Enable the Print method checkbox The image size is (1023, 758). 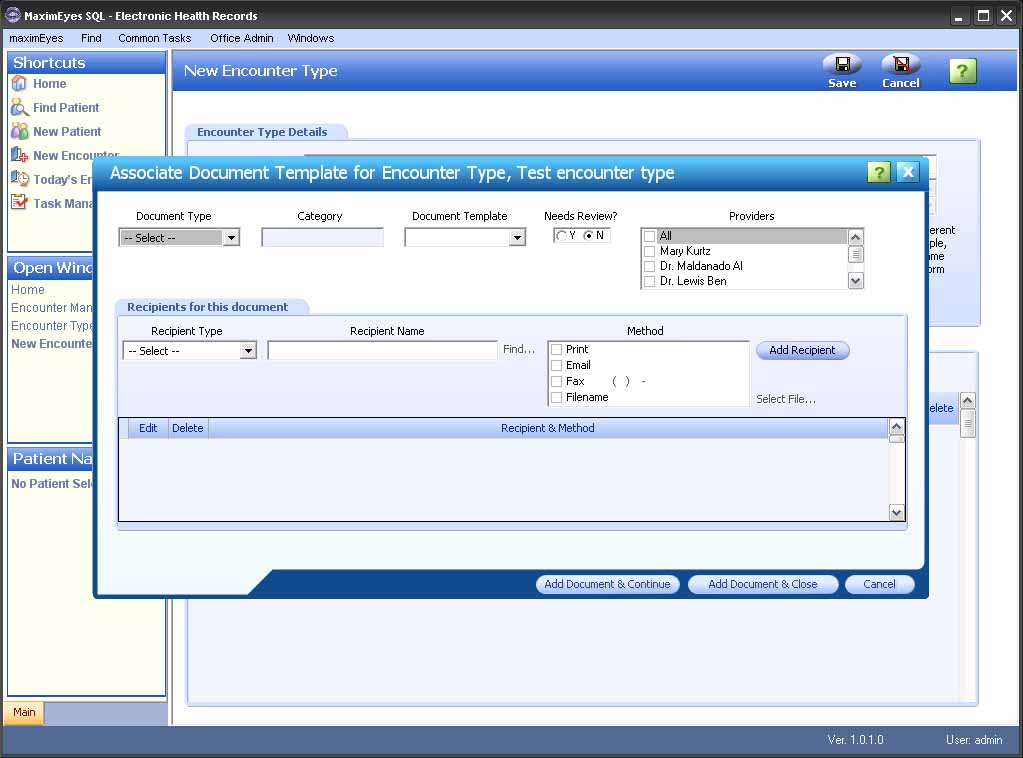[557, 350]
